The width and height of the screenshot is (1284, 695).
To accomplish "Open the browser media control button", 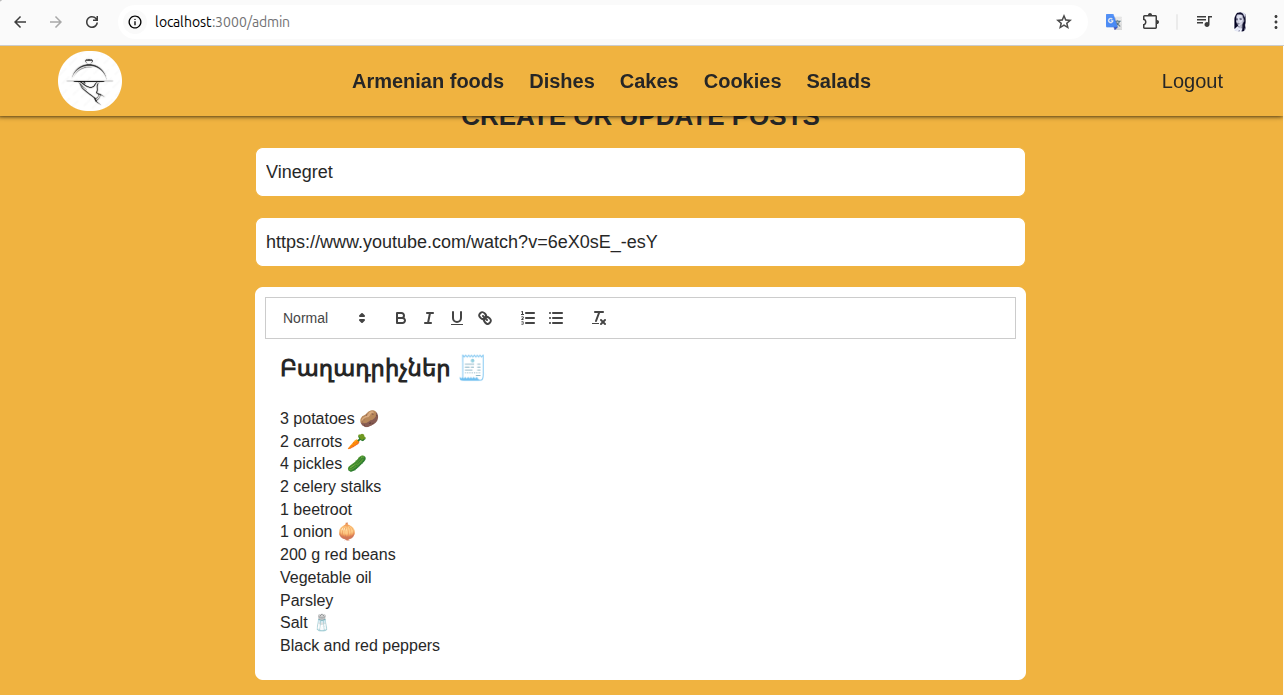I will point(1204,22).
